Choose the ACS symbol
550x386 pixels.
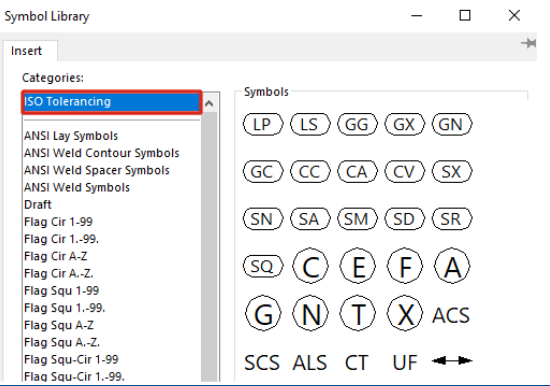click(x=451, y=315)
